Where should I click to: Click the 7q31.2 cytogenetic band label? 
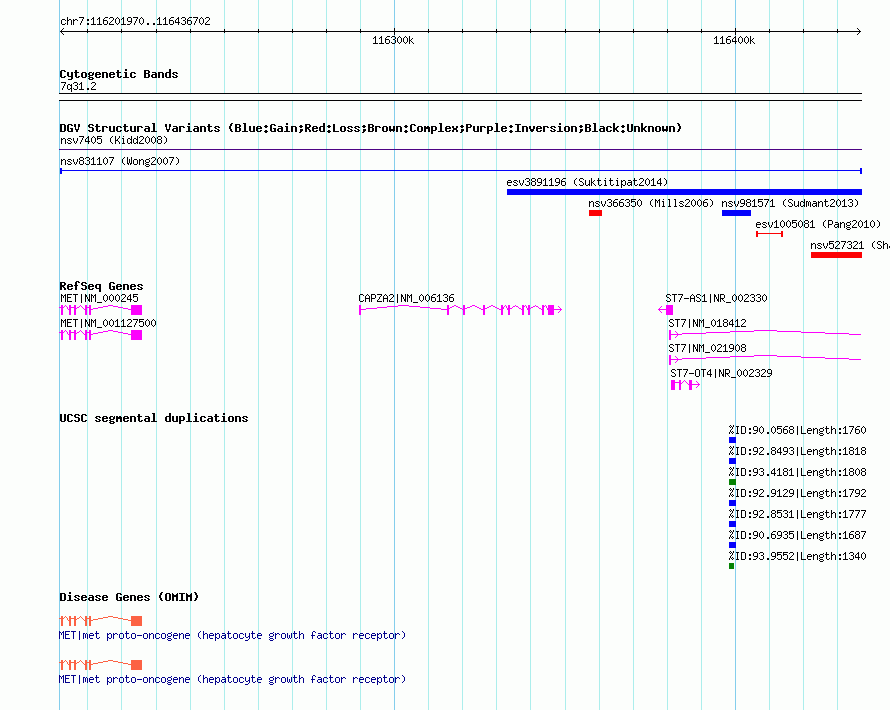pos(78,86)
